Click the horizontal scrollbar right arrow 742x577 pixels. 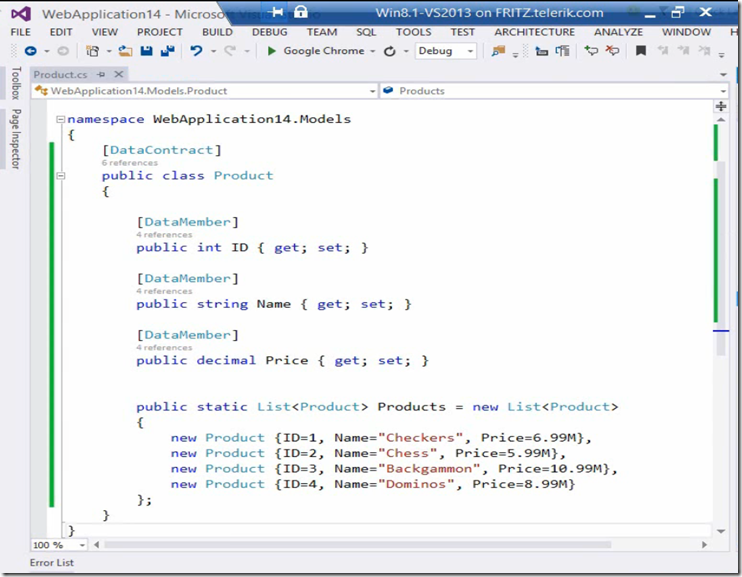click(704, 545)
